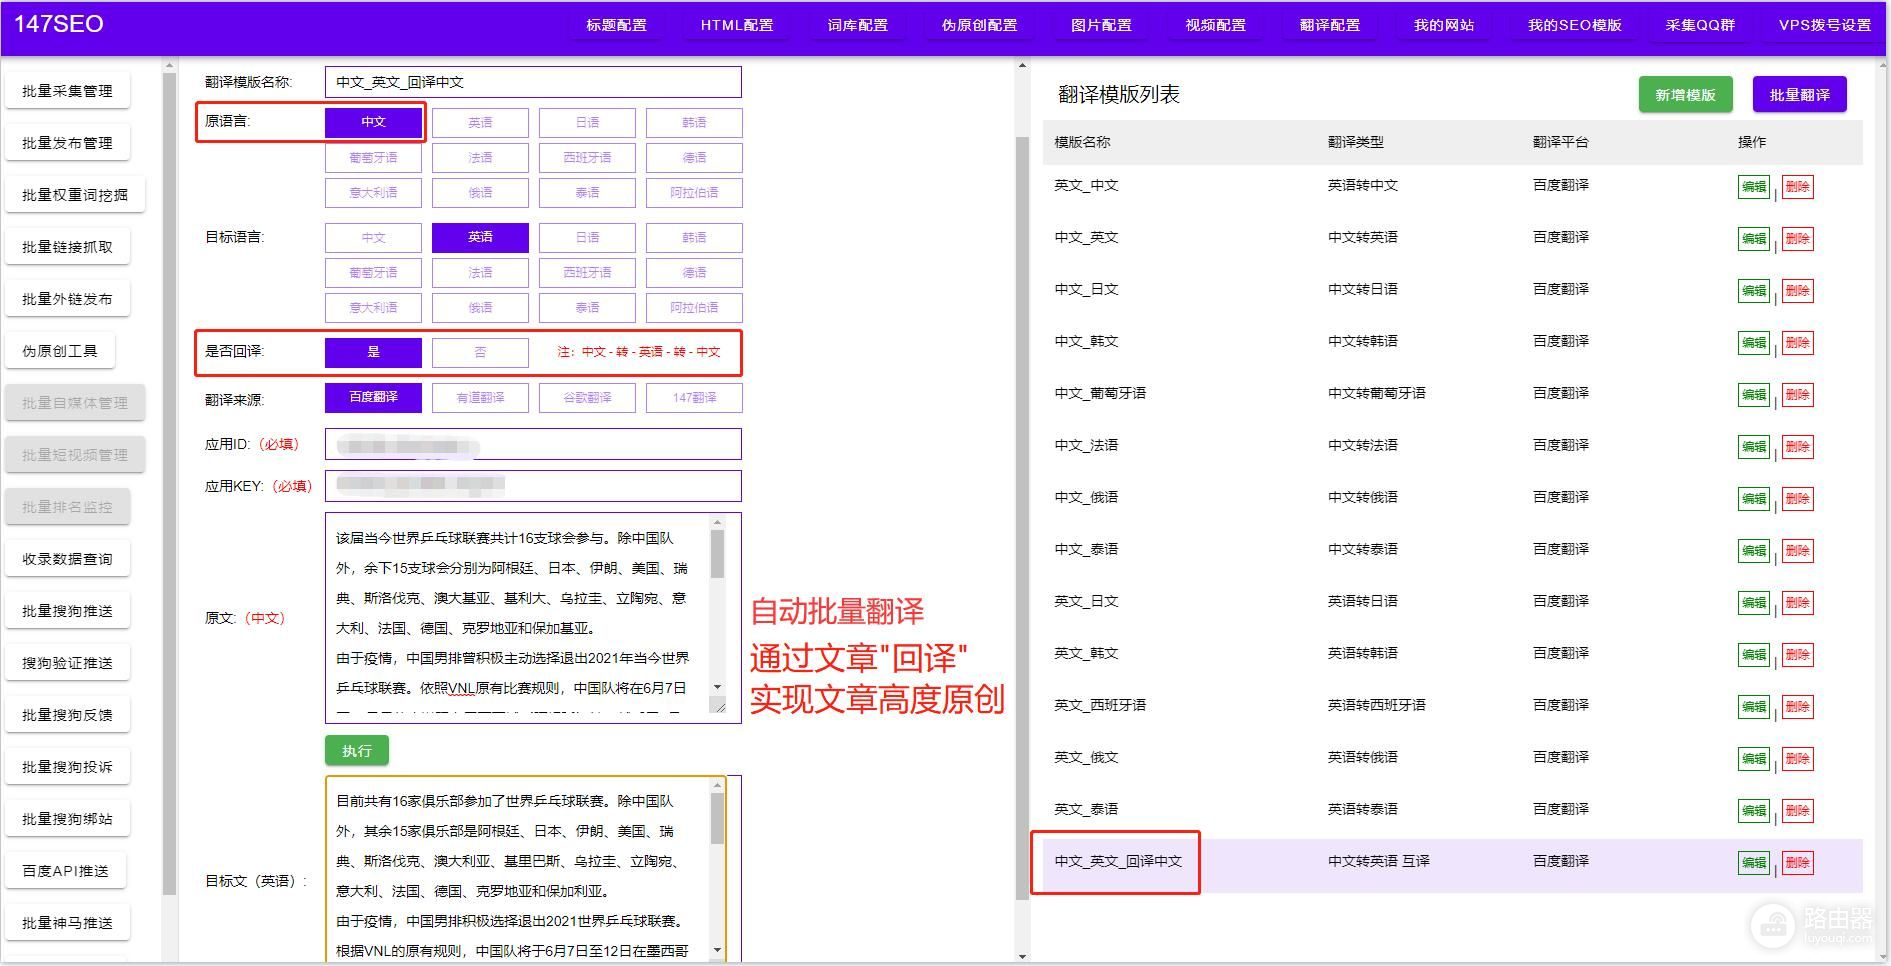Open 批量神马推送 sidebar button
1891x966 pixels.
pyautogui.click(x=67, y=923)
